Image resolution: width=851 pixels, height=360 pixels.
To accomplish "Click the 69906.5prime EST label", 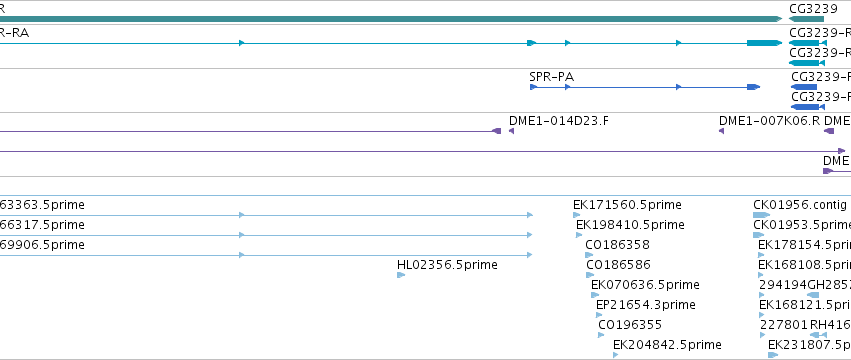I will pyautogui.click(x=42, y=245).
